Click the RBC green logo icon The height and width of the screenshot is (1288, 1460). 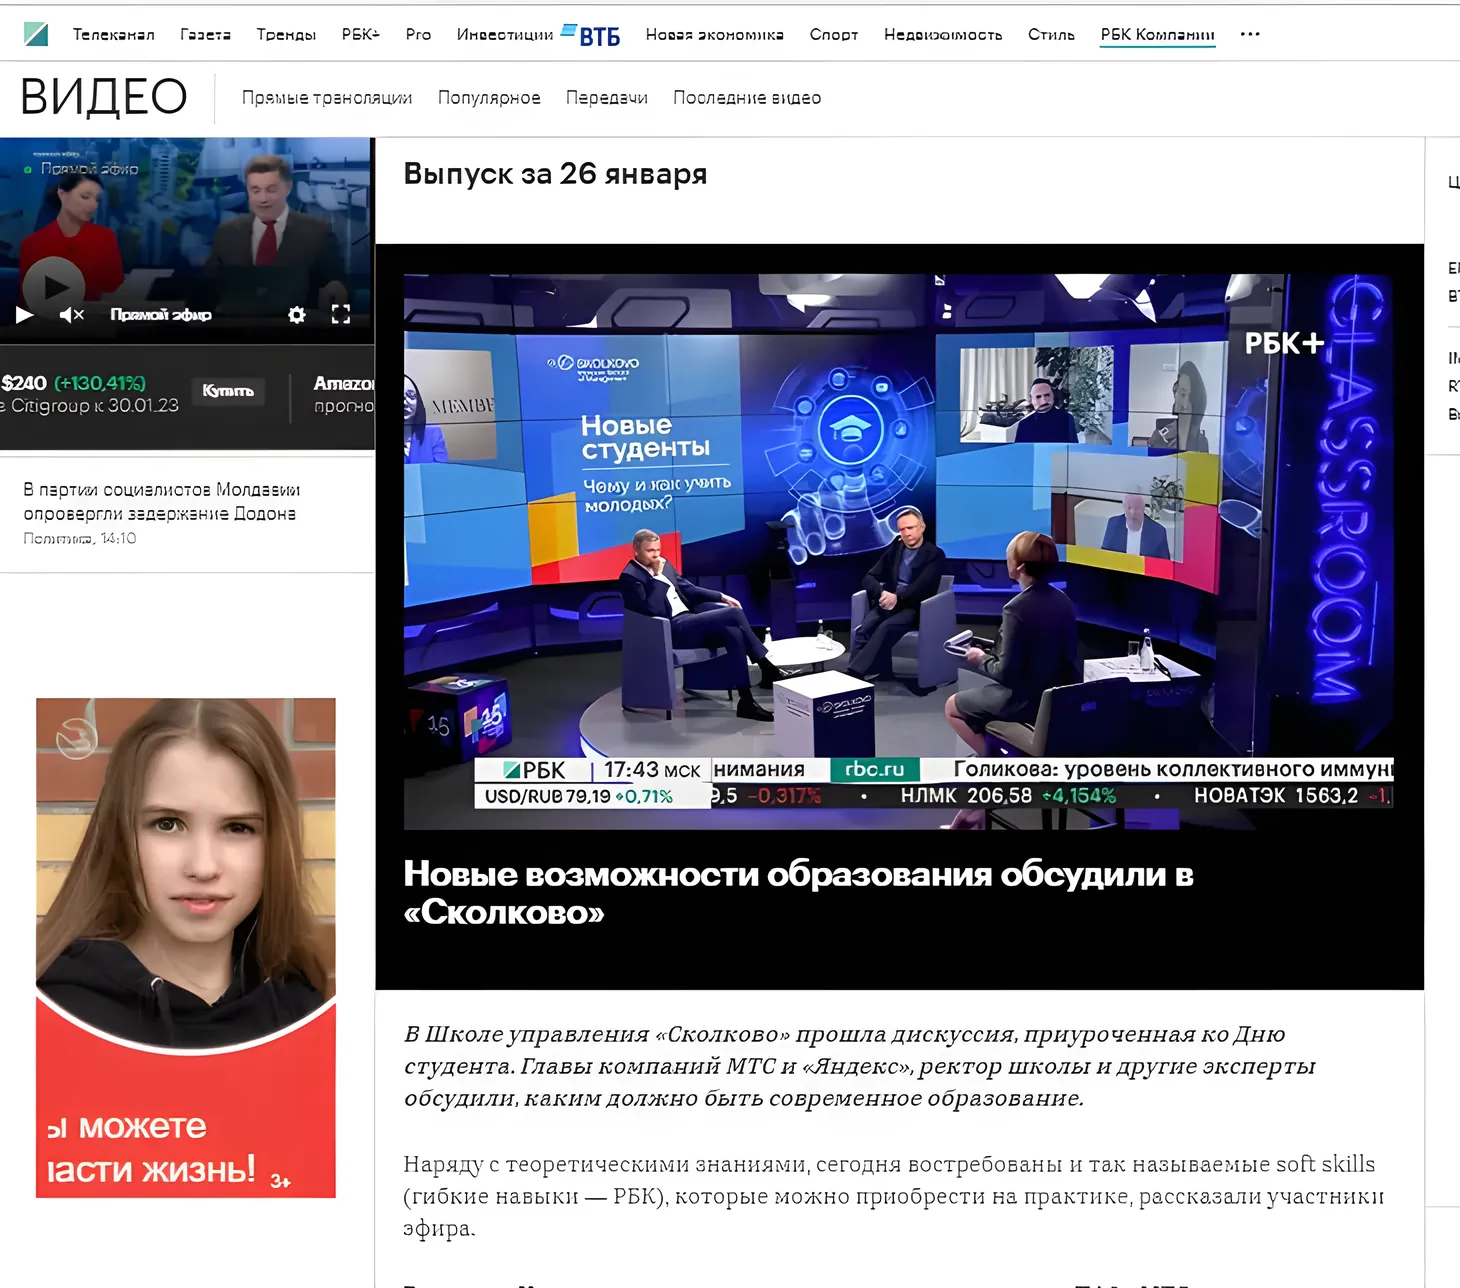click(x=36, y=35)
